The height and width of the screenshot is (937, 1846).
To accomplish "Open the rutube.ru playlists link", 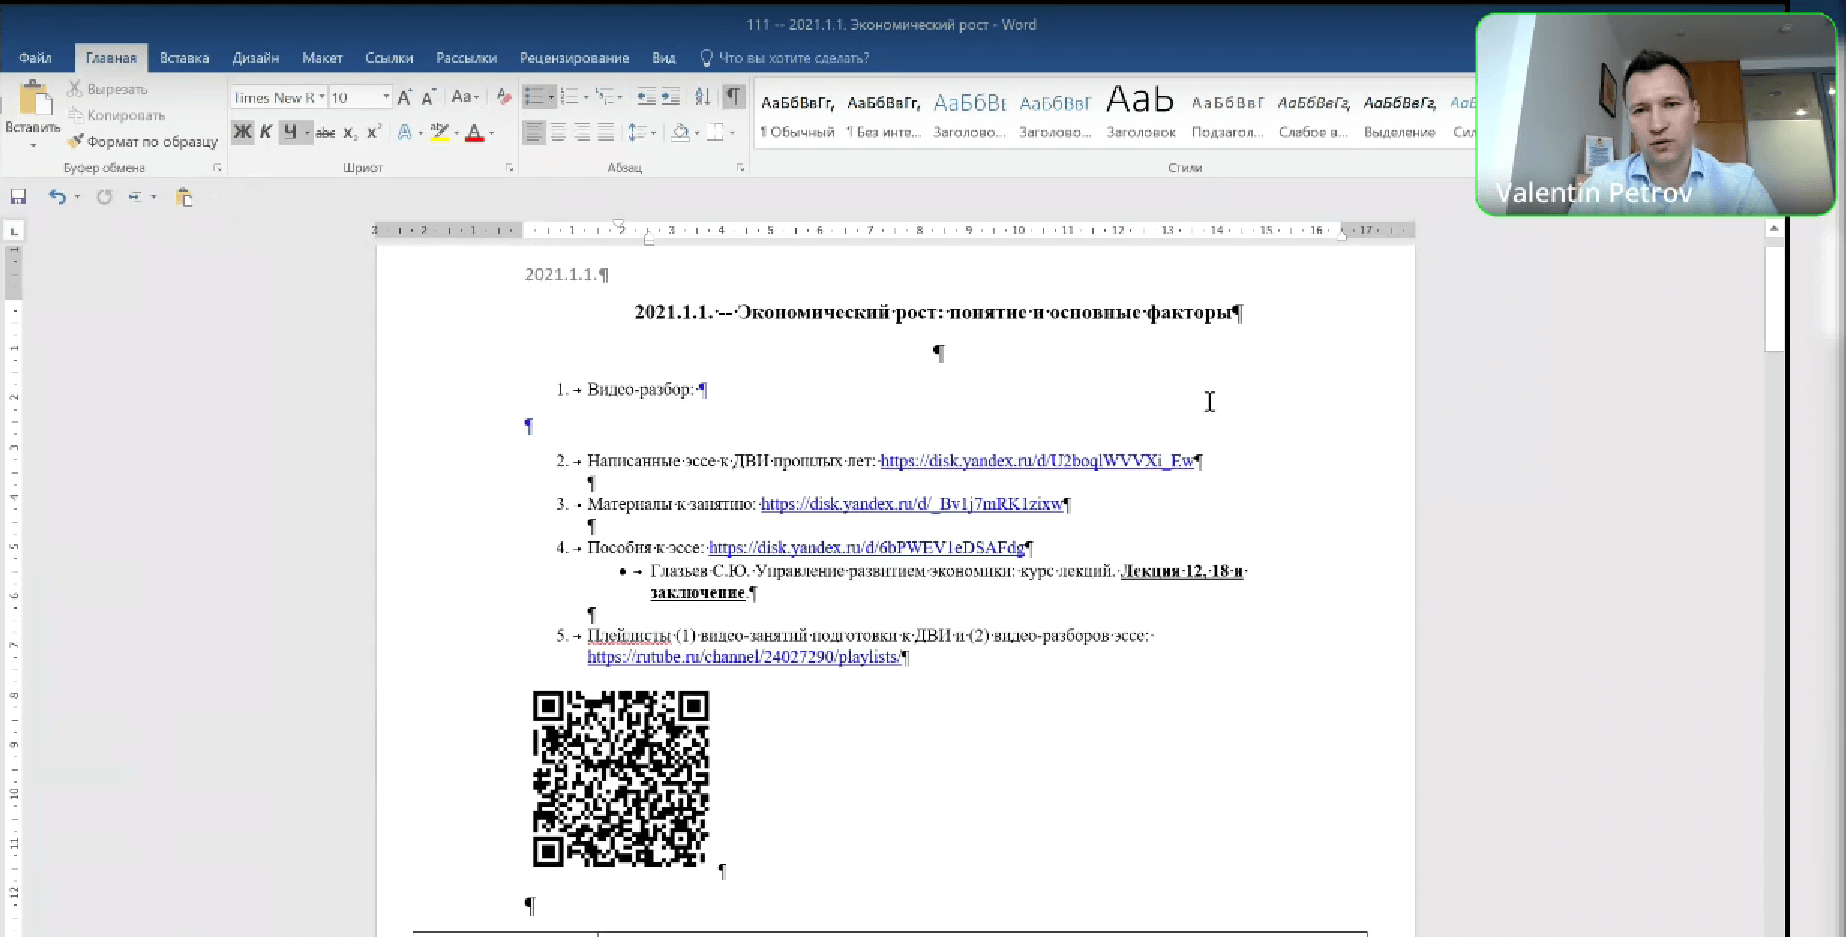I will click(x=743, y=657).
